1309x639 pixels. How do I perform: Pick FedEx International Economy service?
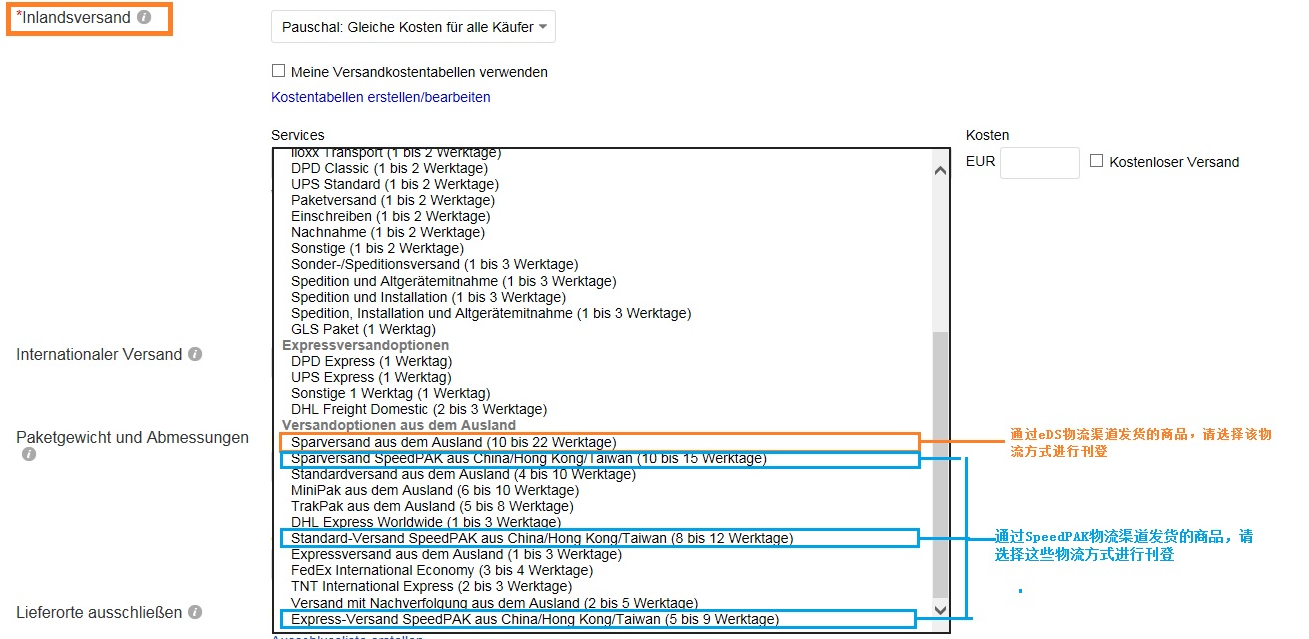pyautogui.click(x=441, y=570)
